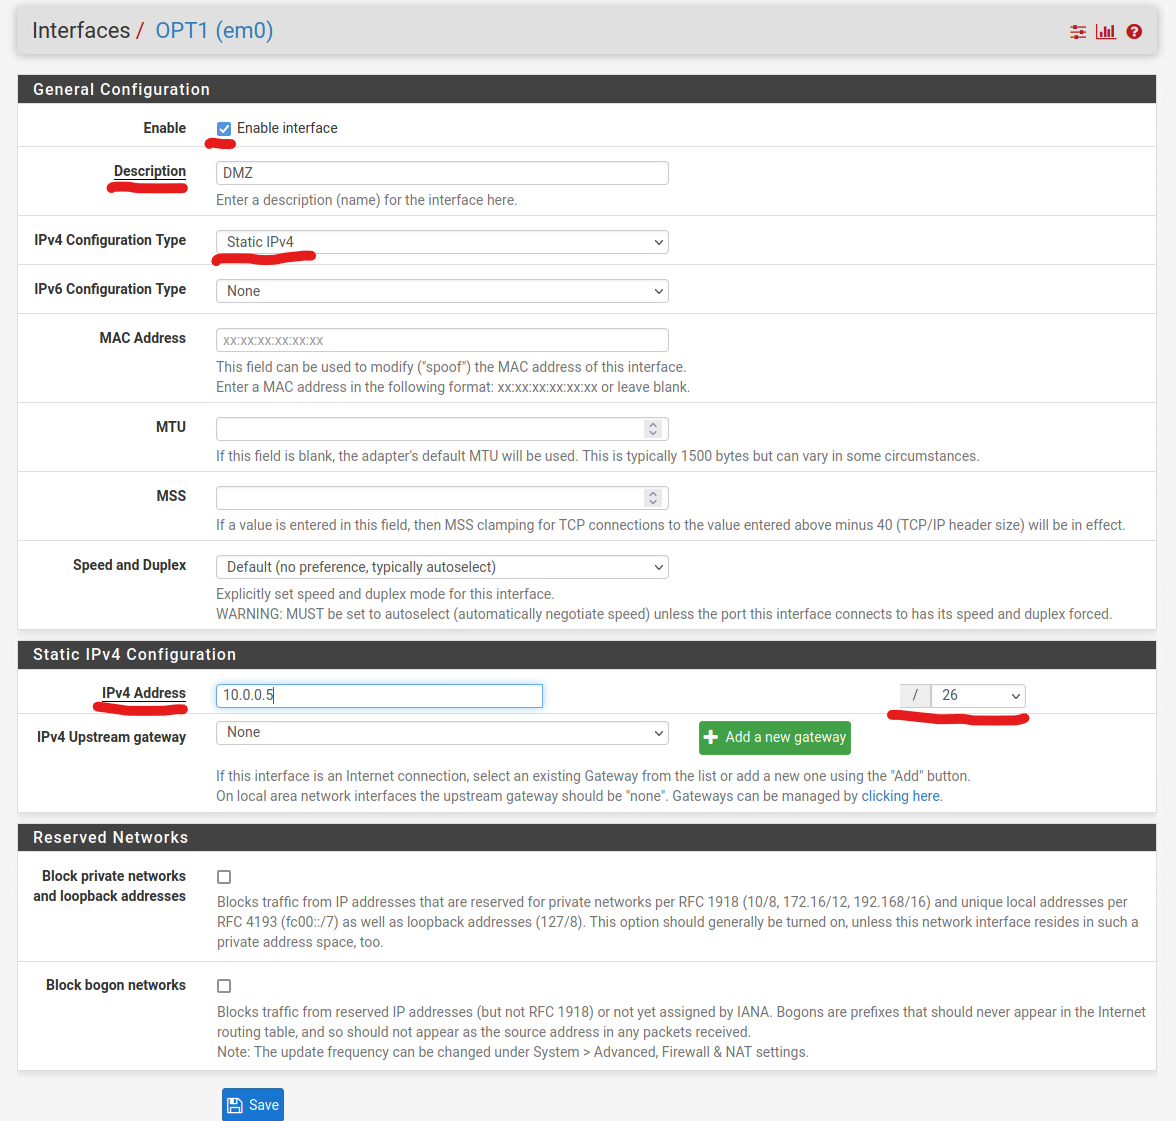The height and width of the screenshot is (1121, 1176).
Task: Click the Static IPv4 Configuration header
Action: [586, 655]
